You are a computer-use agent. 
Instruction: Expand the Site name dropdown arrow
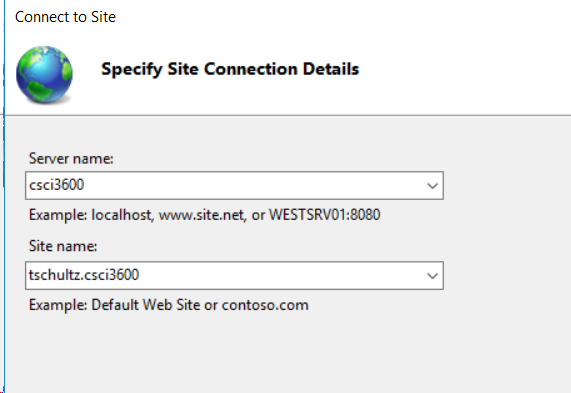(432, 276)
